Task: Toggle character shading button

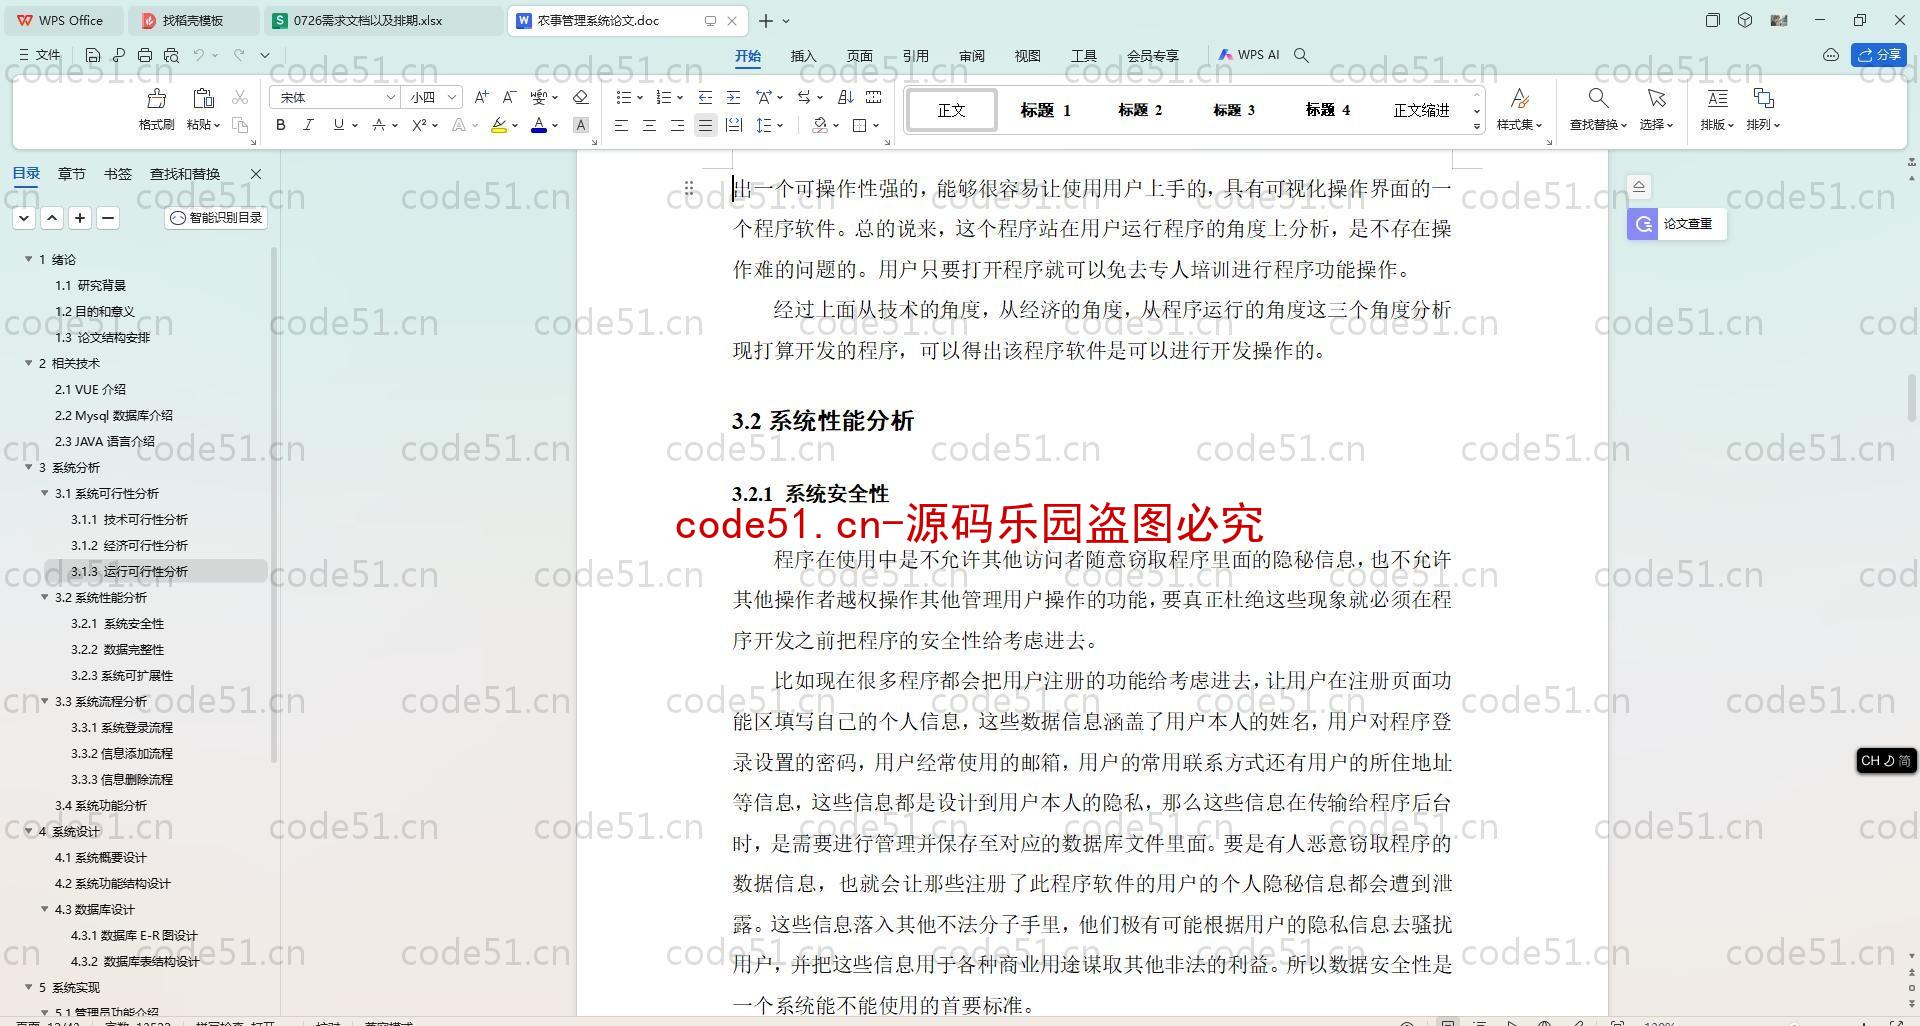Action: coord(581,125)
